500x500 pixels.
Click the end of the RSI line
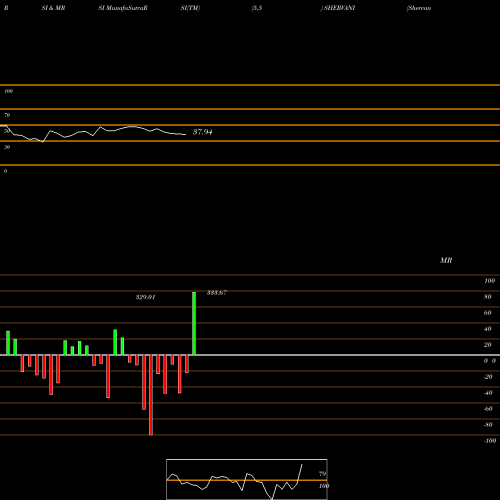(185, 134)
